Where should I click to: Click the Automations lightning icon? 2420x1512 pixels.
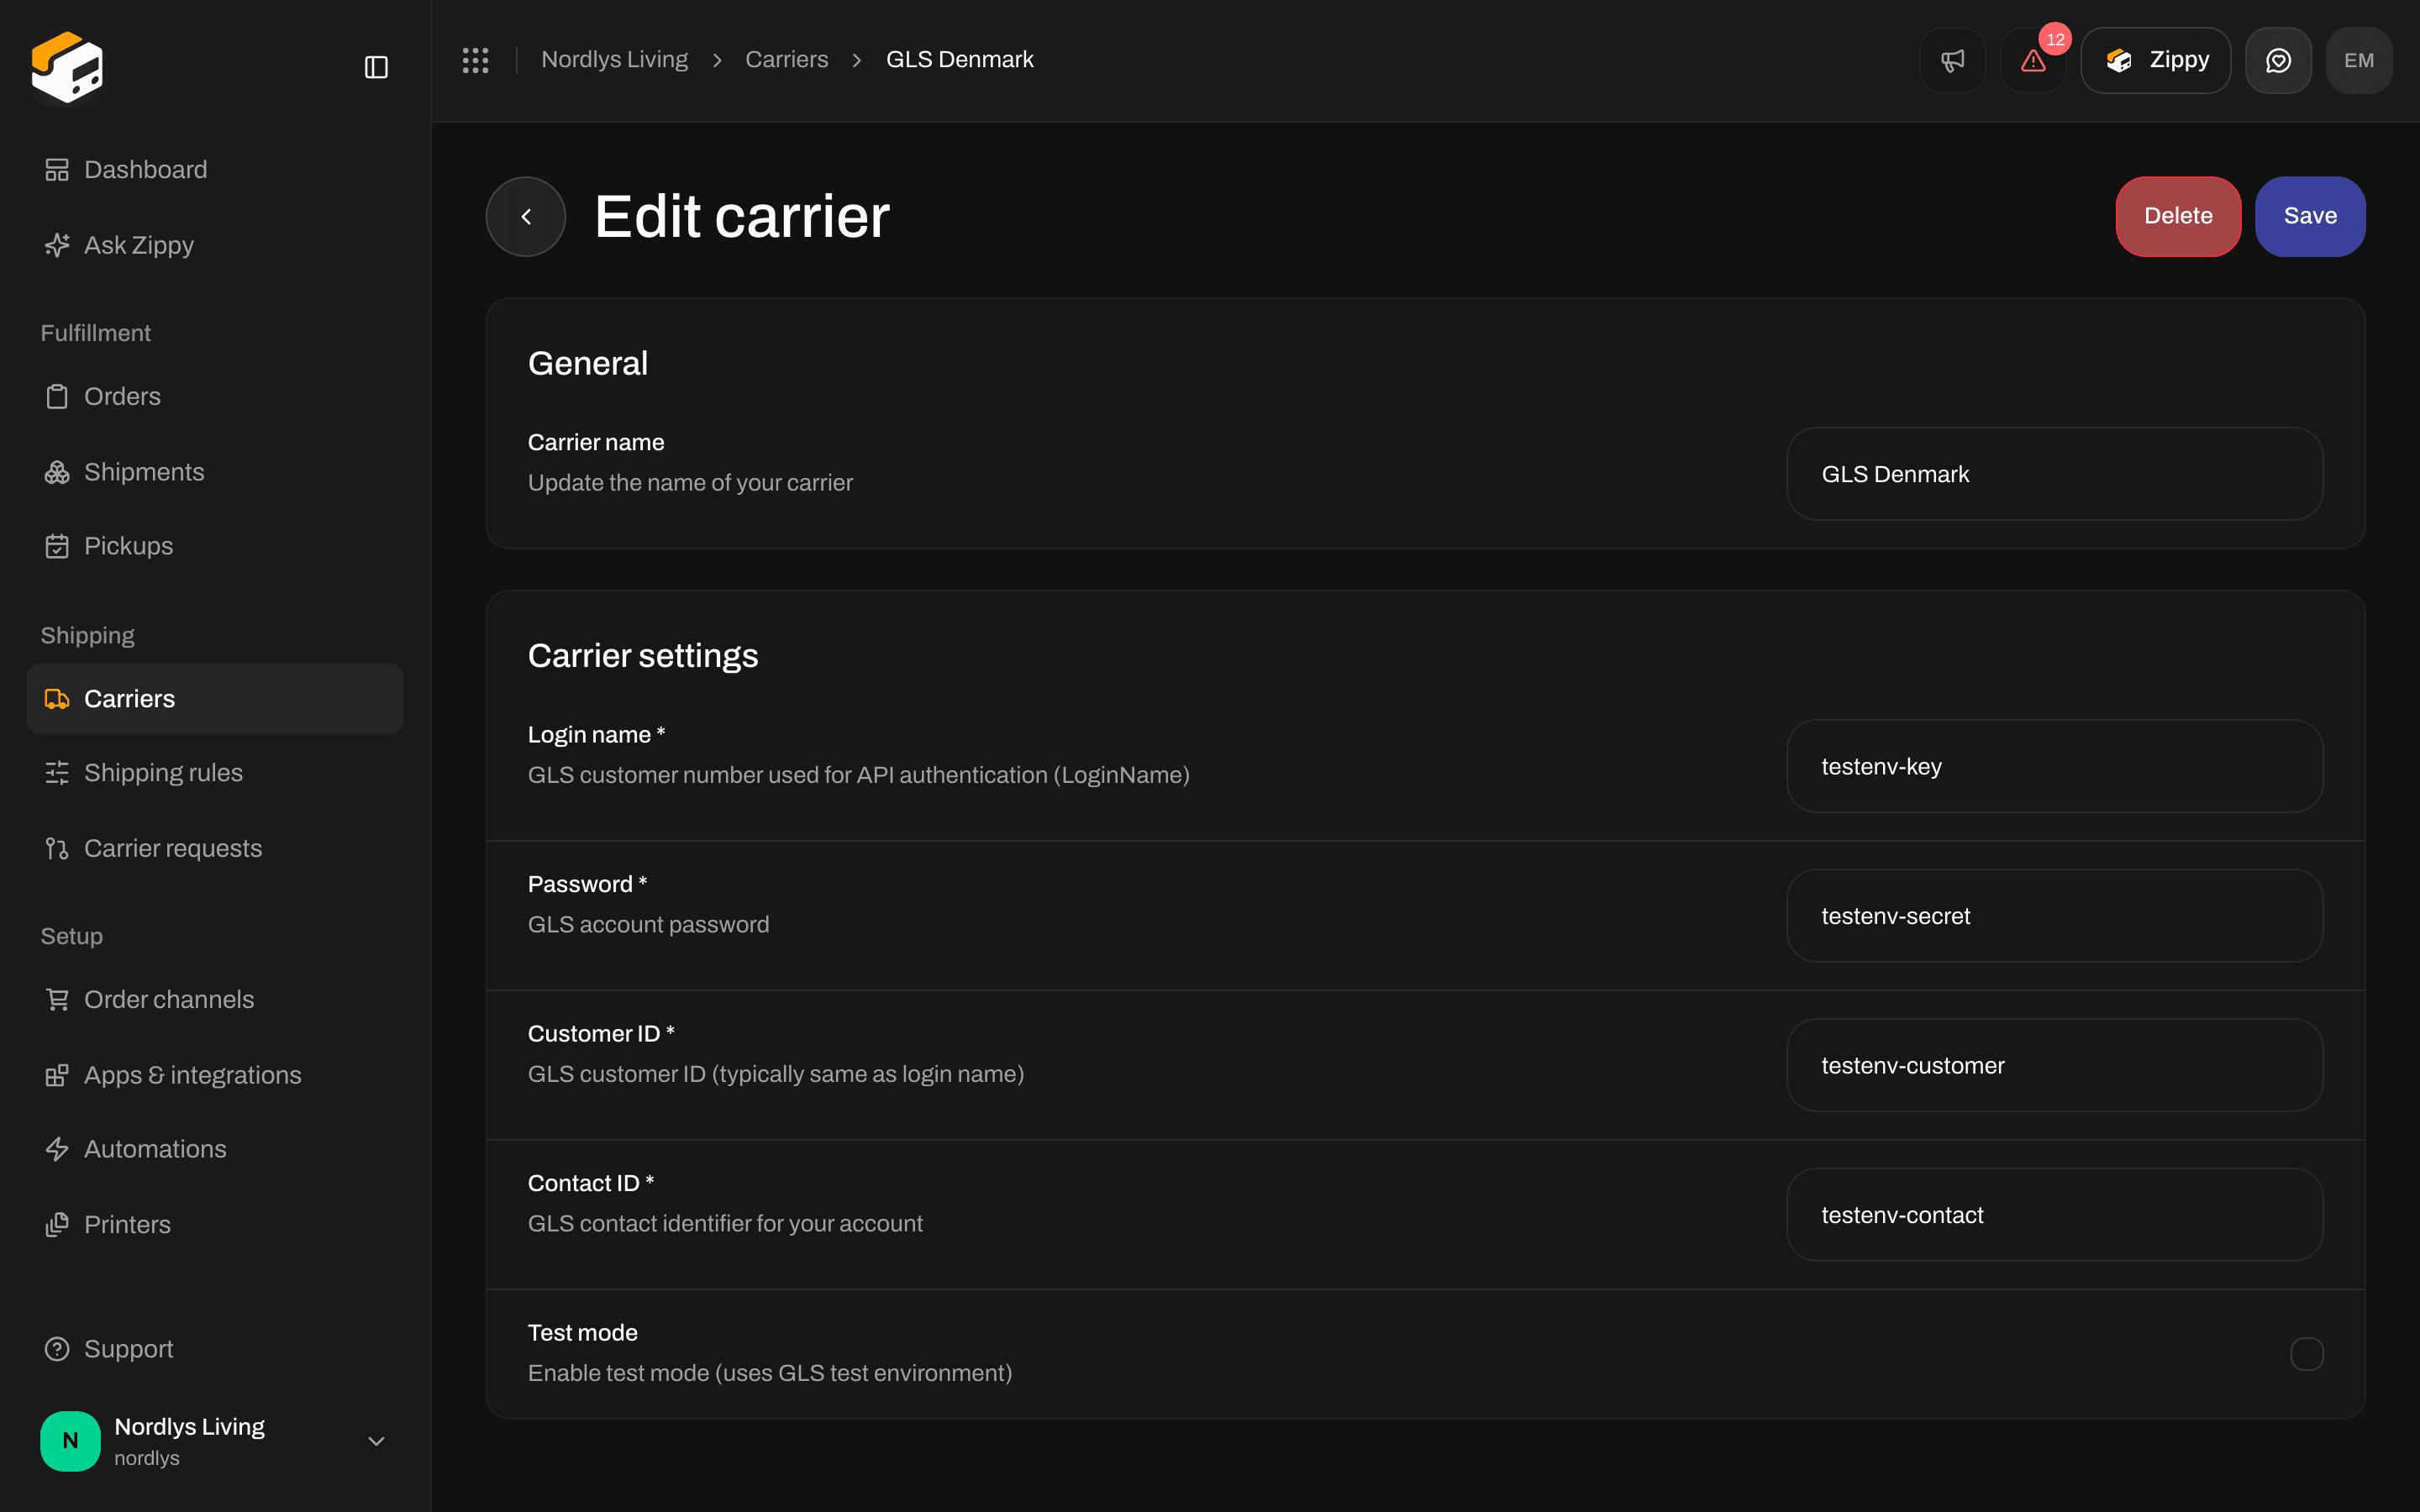click(57, 1149)
